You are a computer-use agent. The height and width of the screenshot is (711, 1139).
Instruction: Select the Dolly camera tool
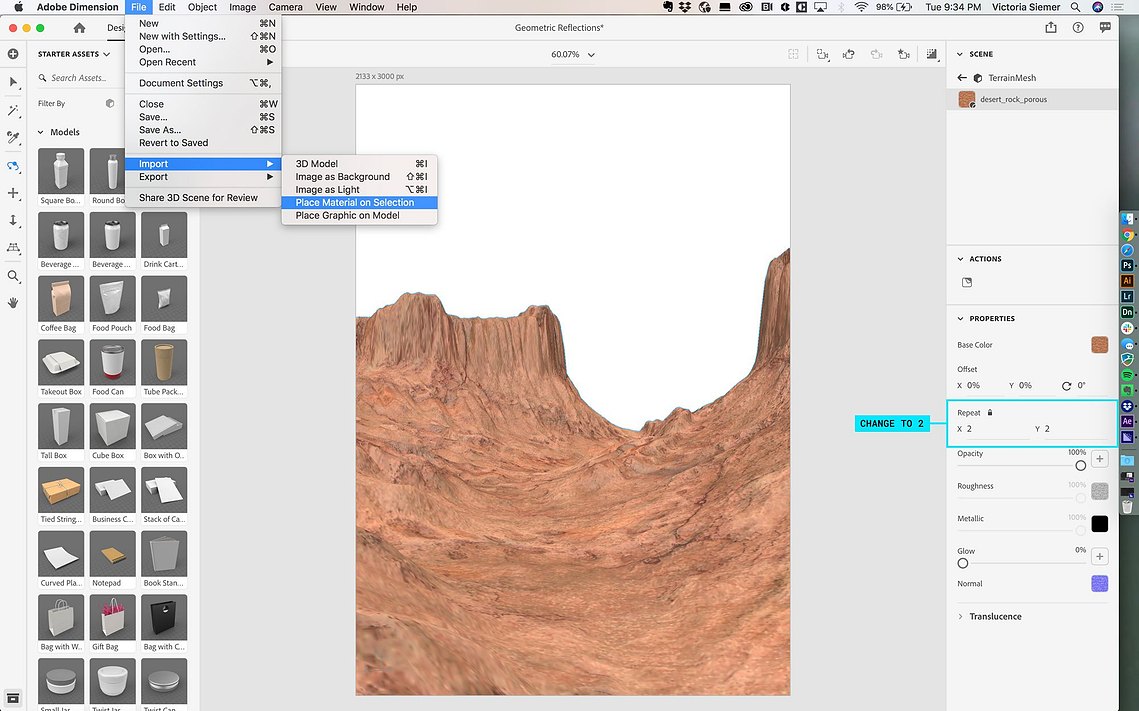(13, 220)
